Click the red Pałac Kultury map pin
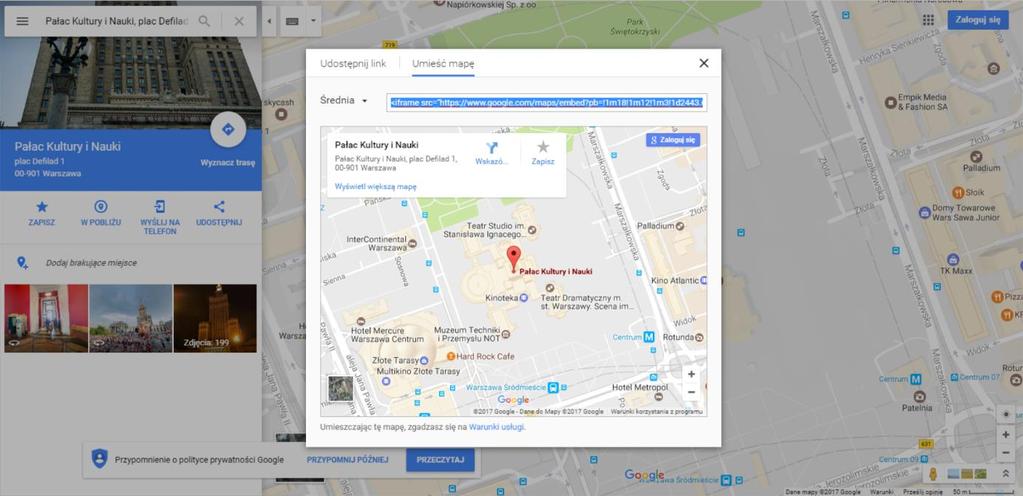 [514, 258]
